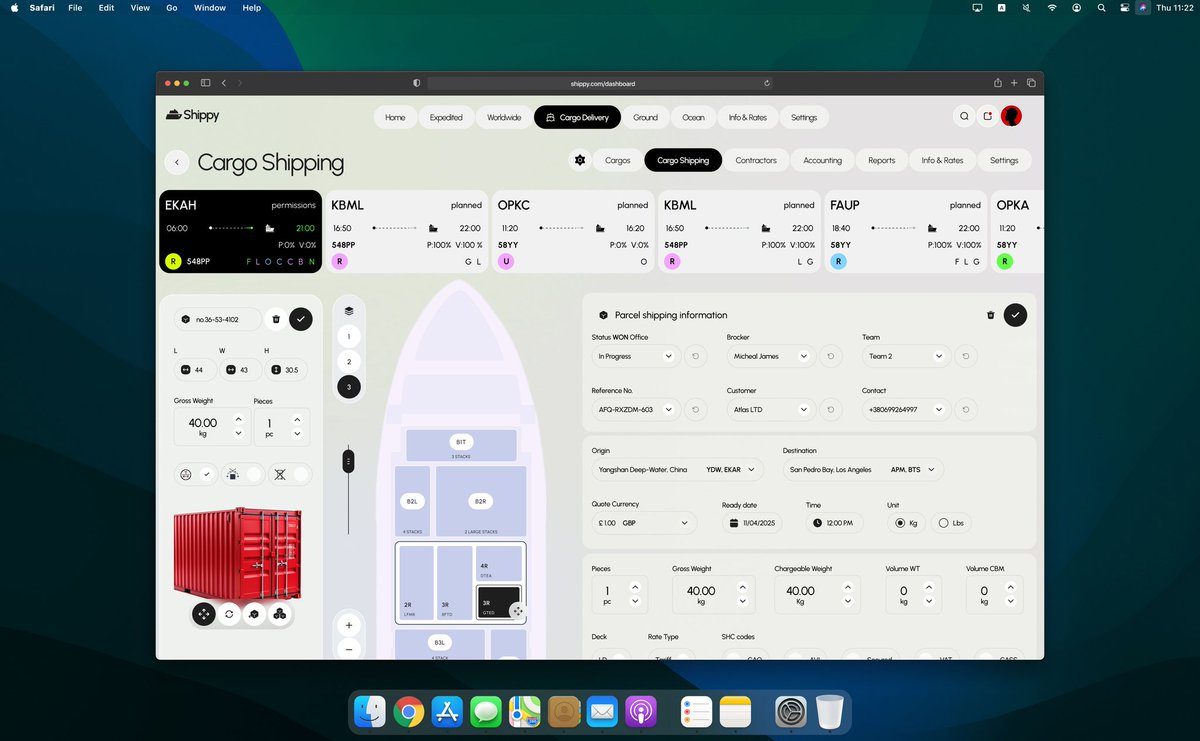Image resolution: width=1200 pixels, height=741 pixels.
Task: Click the move handle on the black 3R slot
Action: point(517,611)
